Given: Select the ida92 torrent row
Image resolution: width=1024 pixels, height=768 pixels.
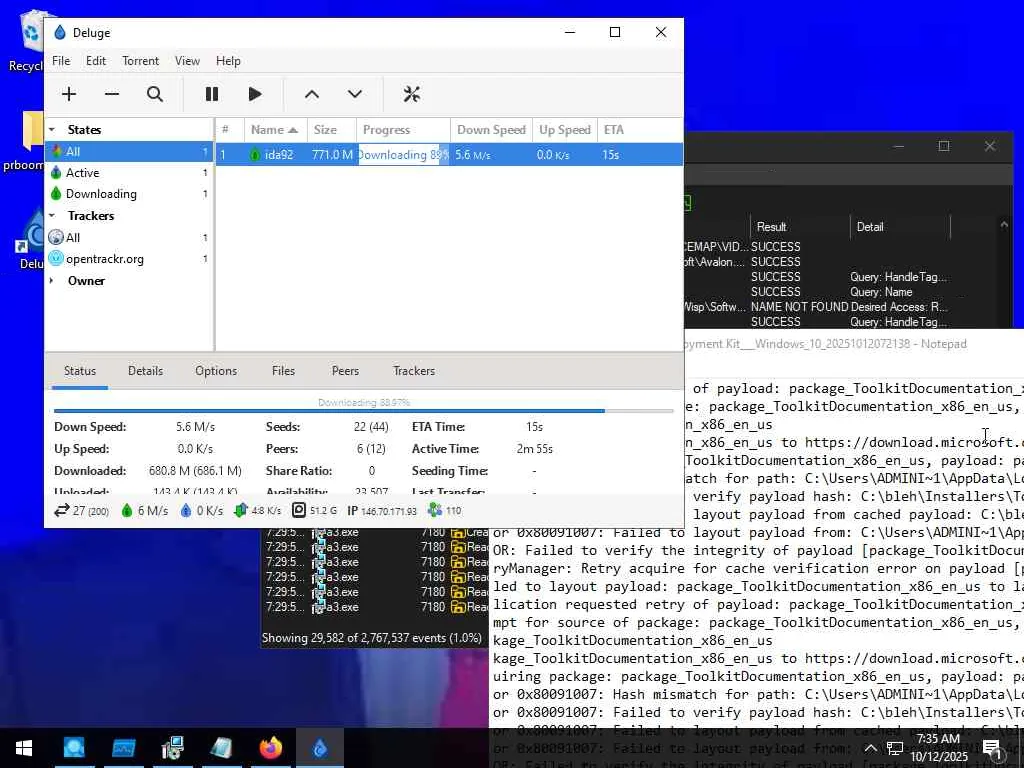Looking at the screenshot, I should point(449,155).
